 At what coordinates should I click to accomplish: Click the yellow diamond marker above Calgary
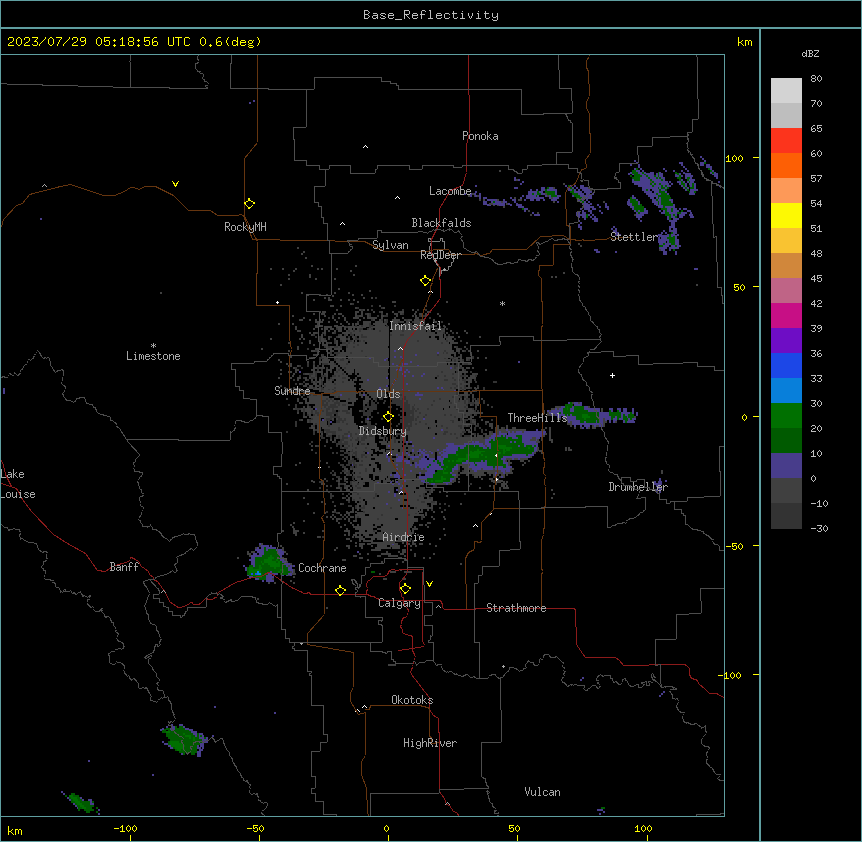[405, 589]
